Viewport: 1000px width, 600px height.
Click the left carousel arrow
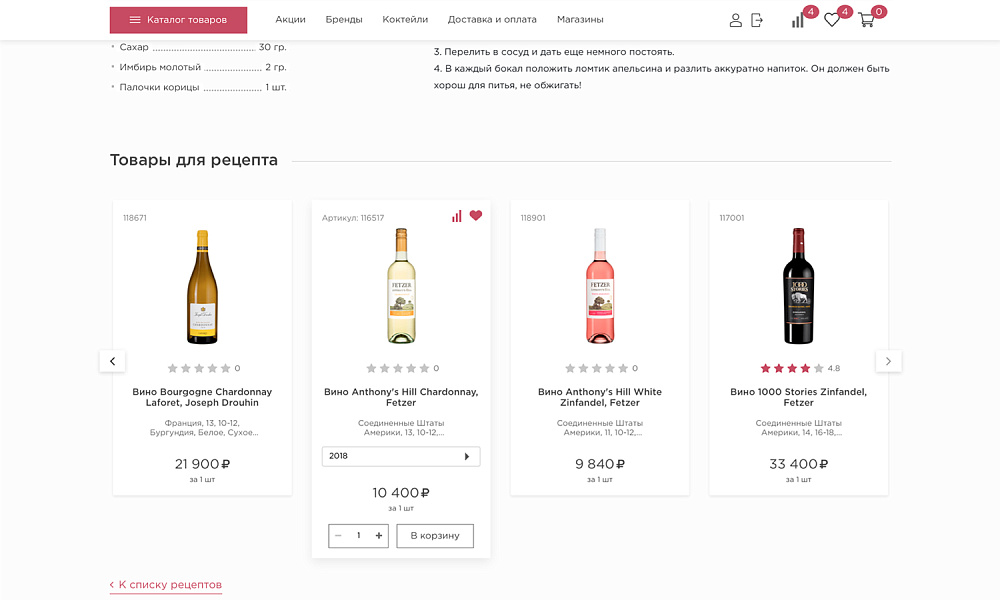click(112, 360)
